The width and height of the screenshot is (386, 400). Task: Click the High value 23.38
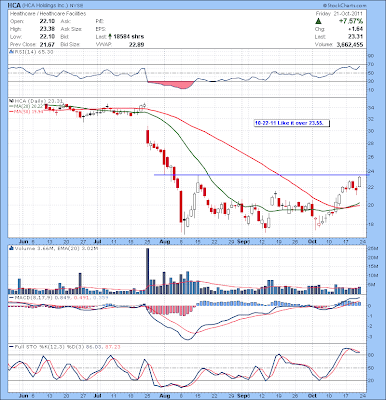point(46,29)
